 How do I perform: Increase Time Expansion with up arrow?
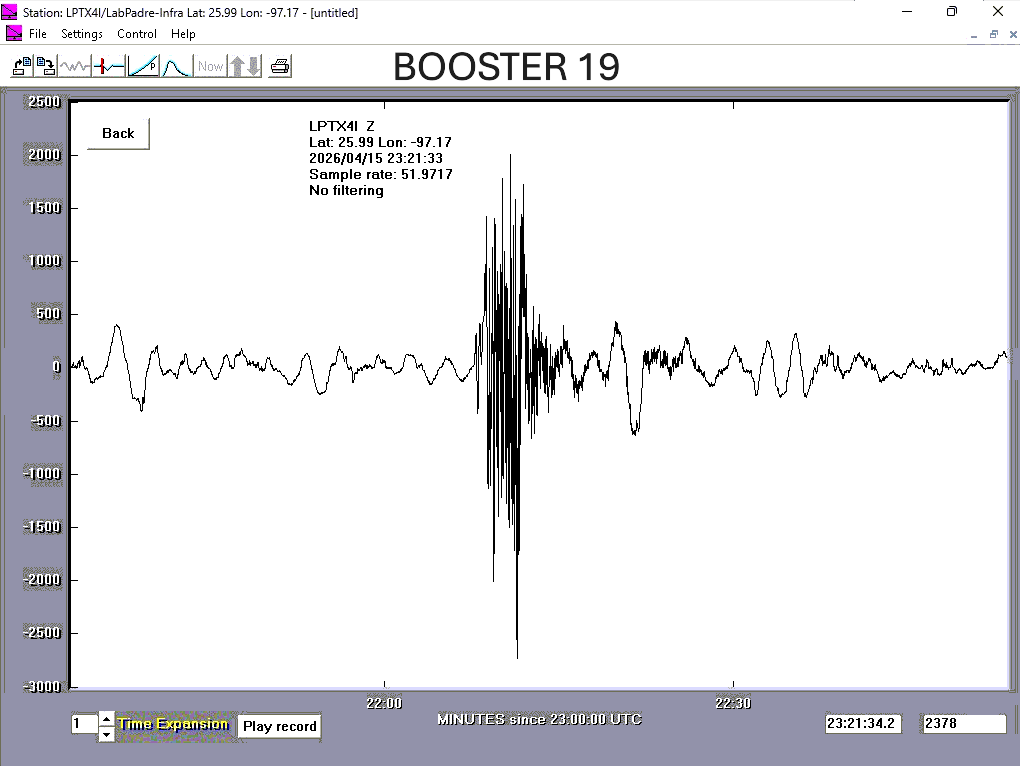106,718
